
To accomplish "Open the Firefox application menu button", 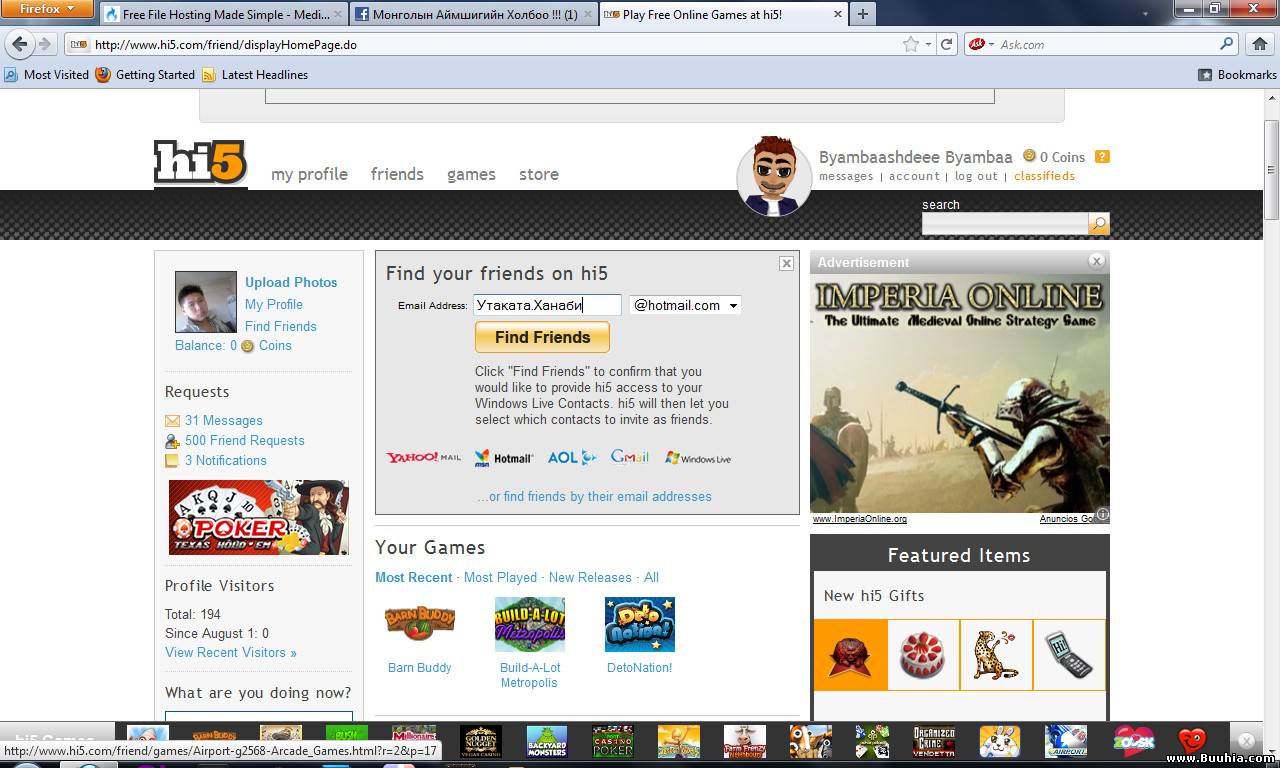I will [x=48, y=9].
